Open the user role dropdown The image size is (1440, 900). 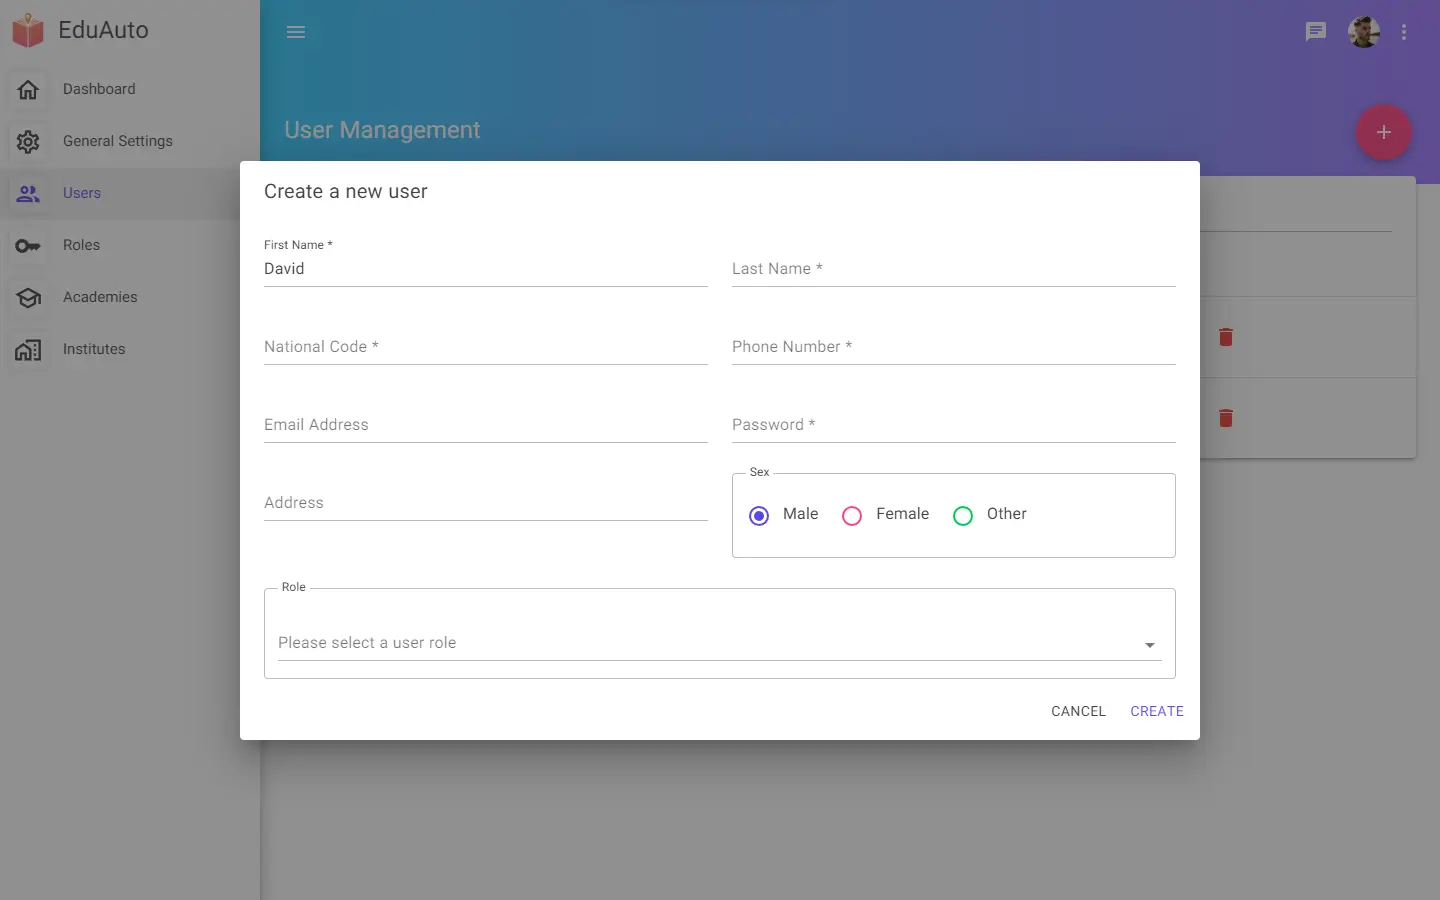point(720,643)
